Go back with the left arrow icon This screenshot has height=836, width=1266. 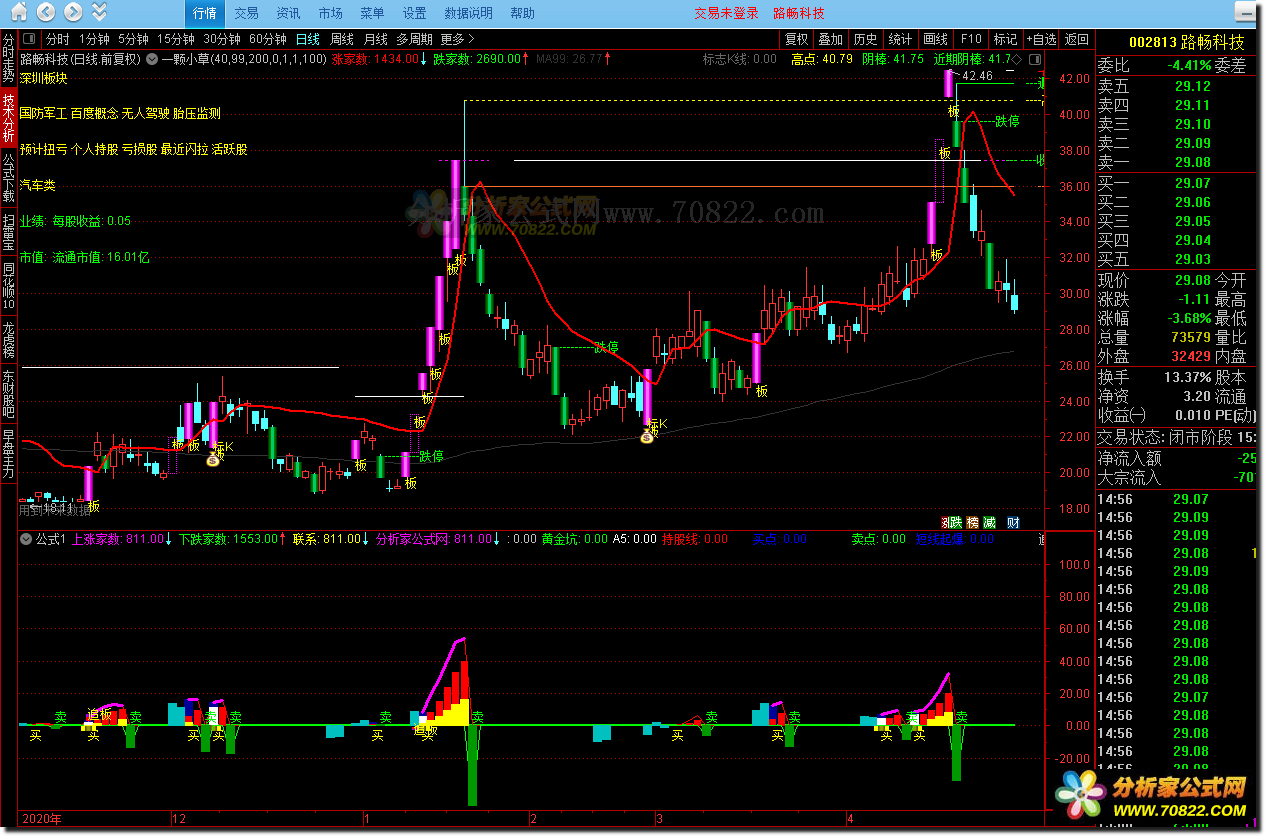point(45,13)
